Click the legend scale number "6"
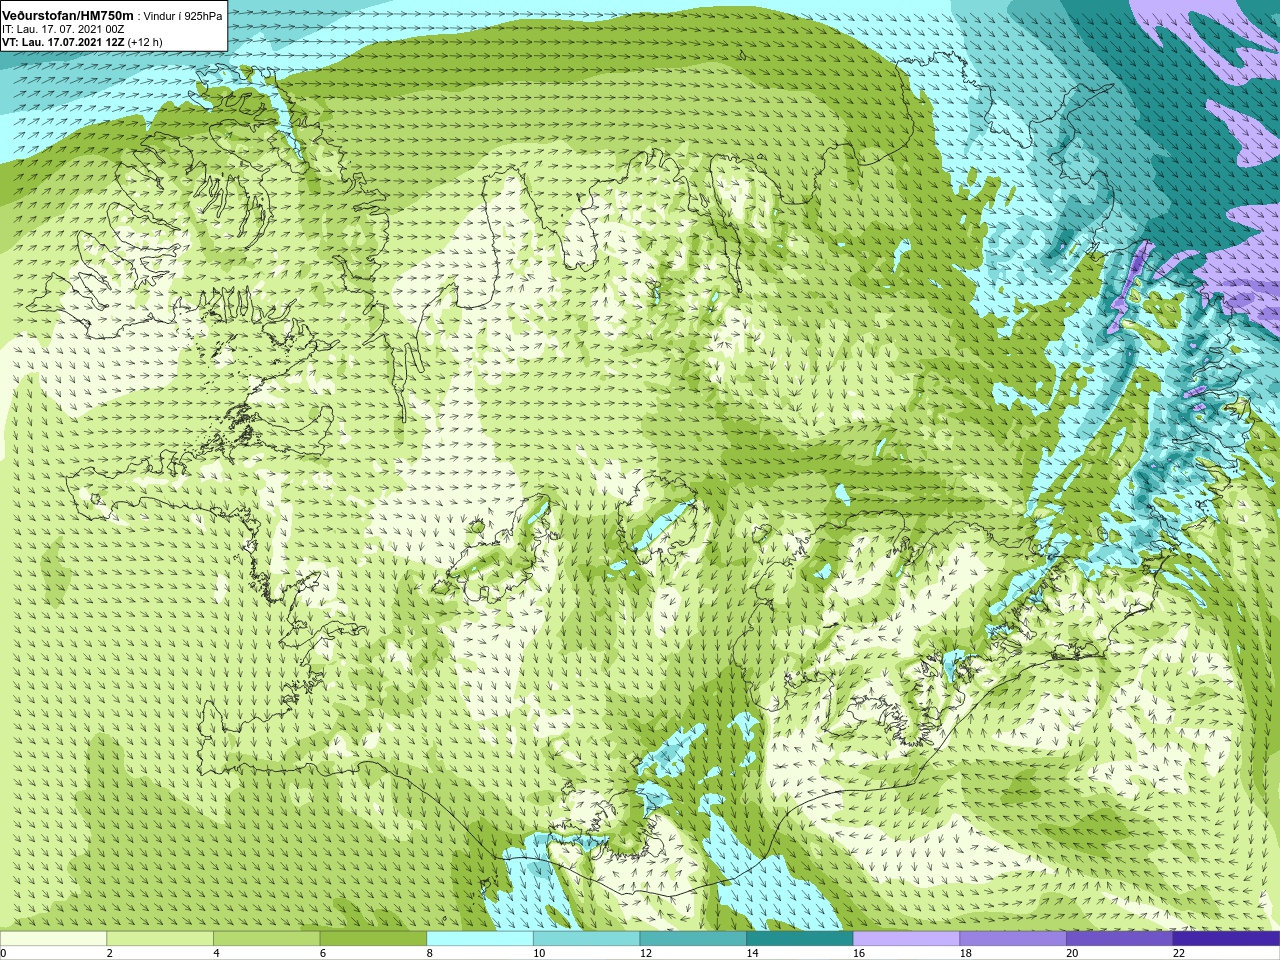The height and width of the screenshot is (960, 1280). coord(323,953)
